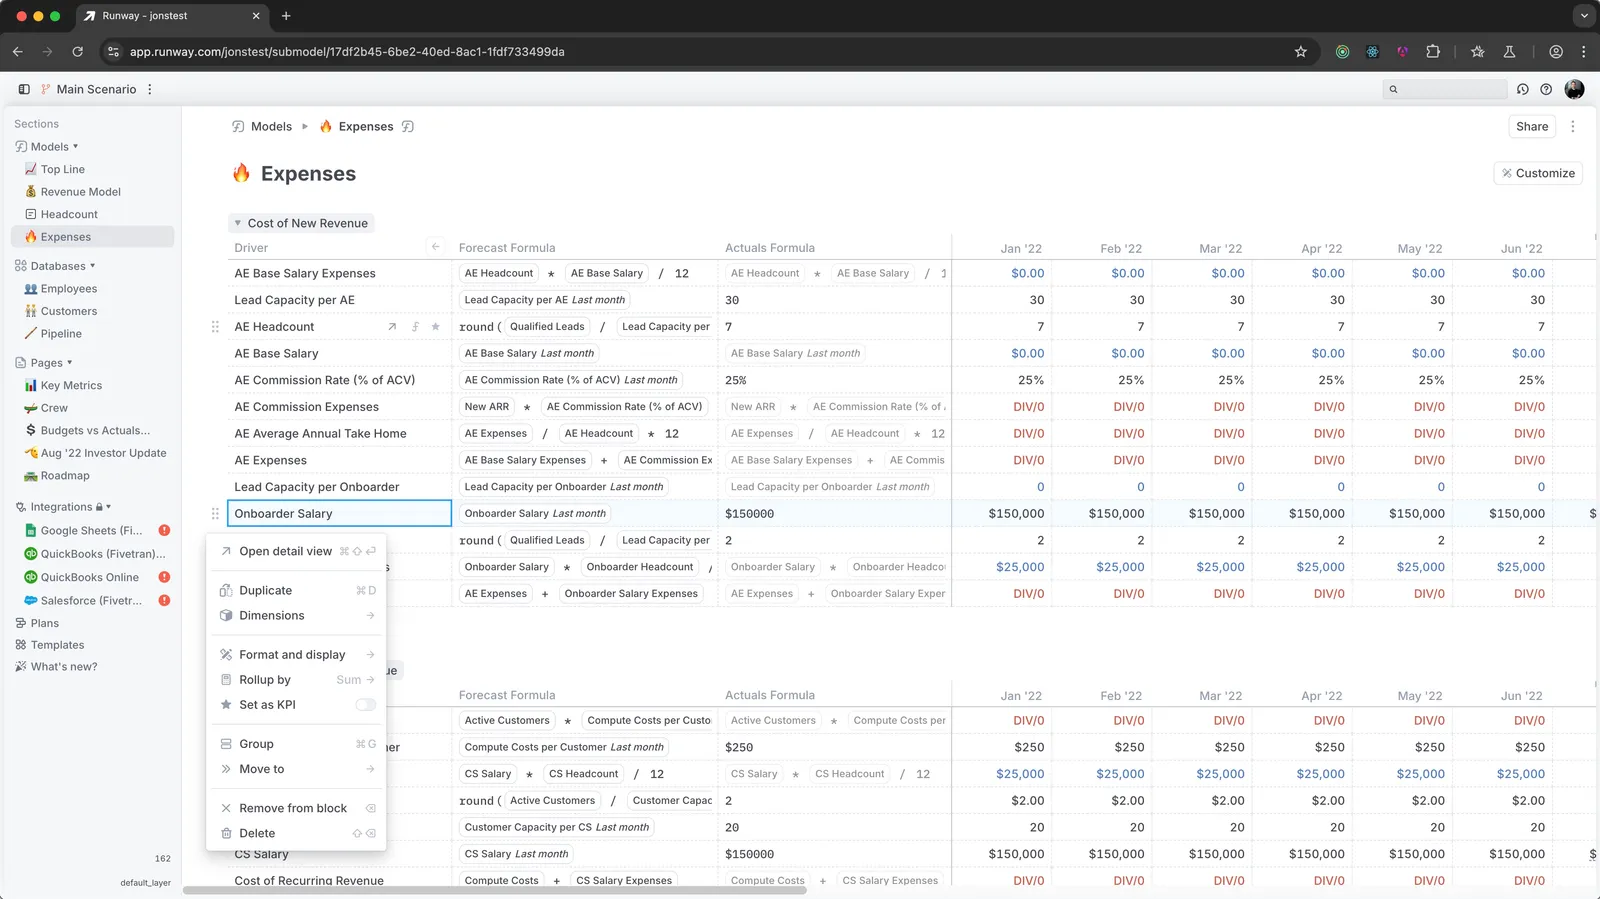1600x899 pixels.
Task: Click the Share button
Action: [1532, 127]
